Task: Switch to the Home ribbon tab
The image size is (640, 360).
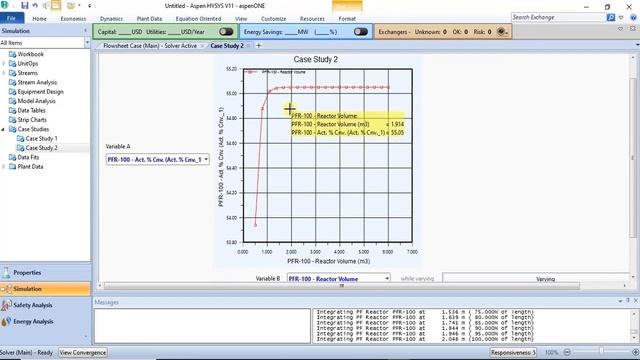Action: 39,19
